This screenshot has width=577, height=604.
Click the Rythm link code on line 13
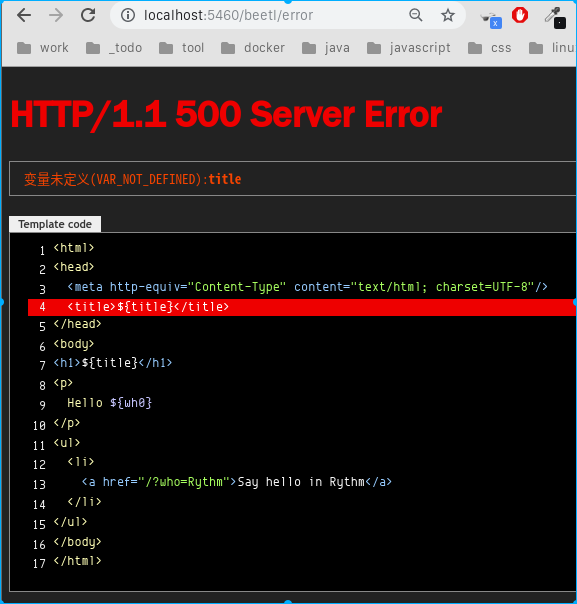[x=237, y=482]
